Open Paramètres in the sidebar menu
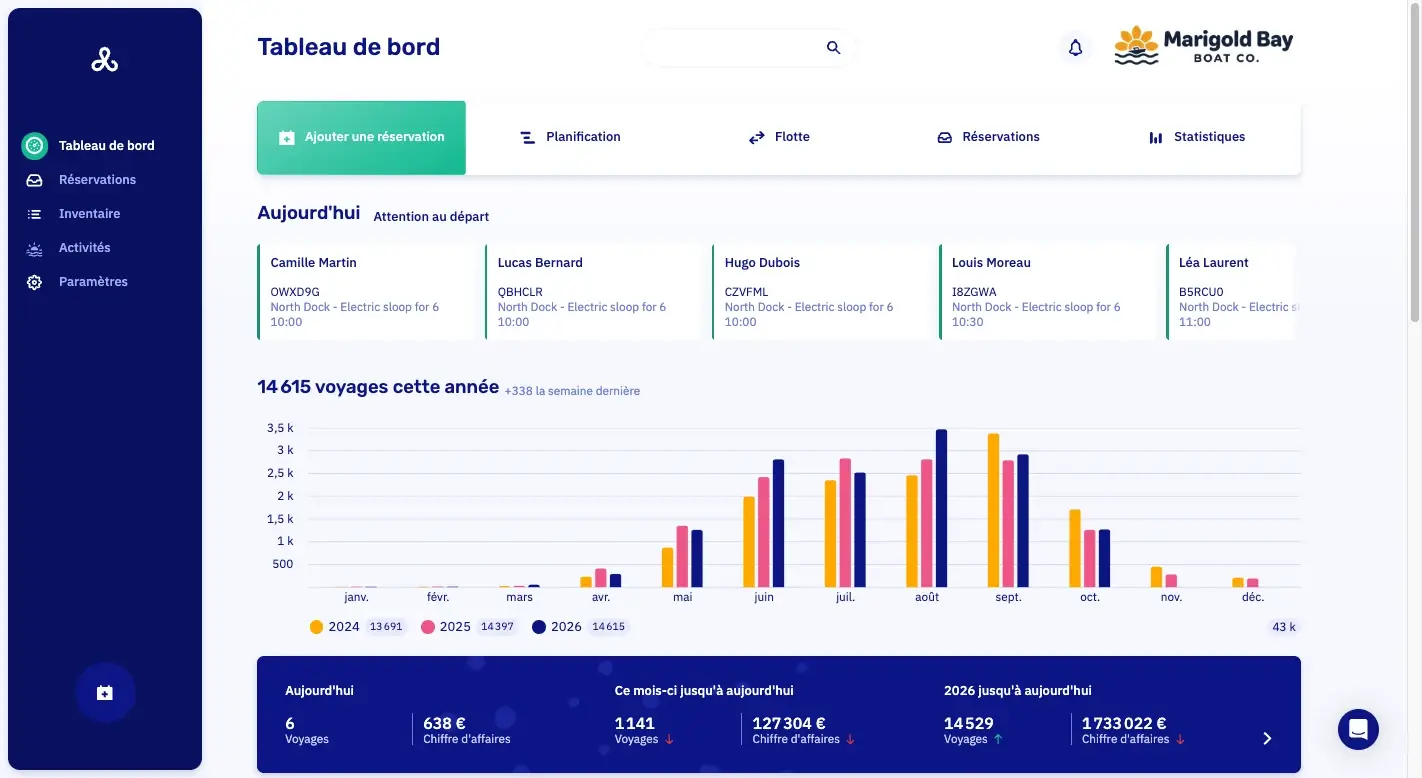The image size is (1422, 778). click(x=93, y=282)
